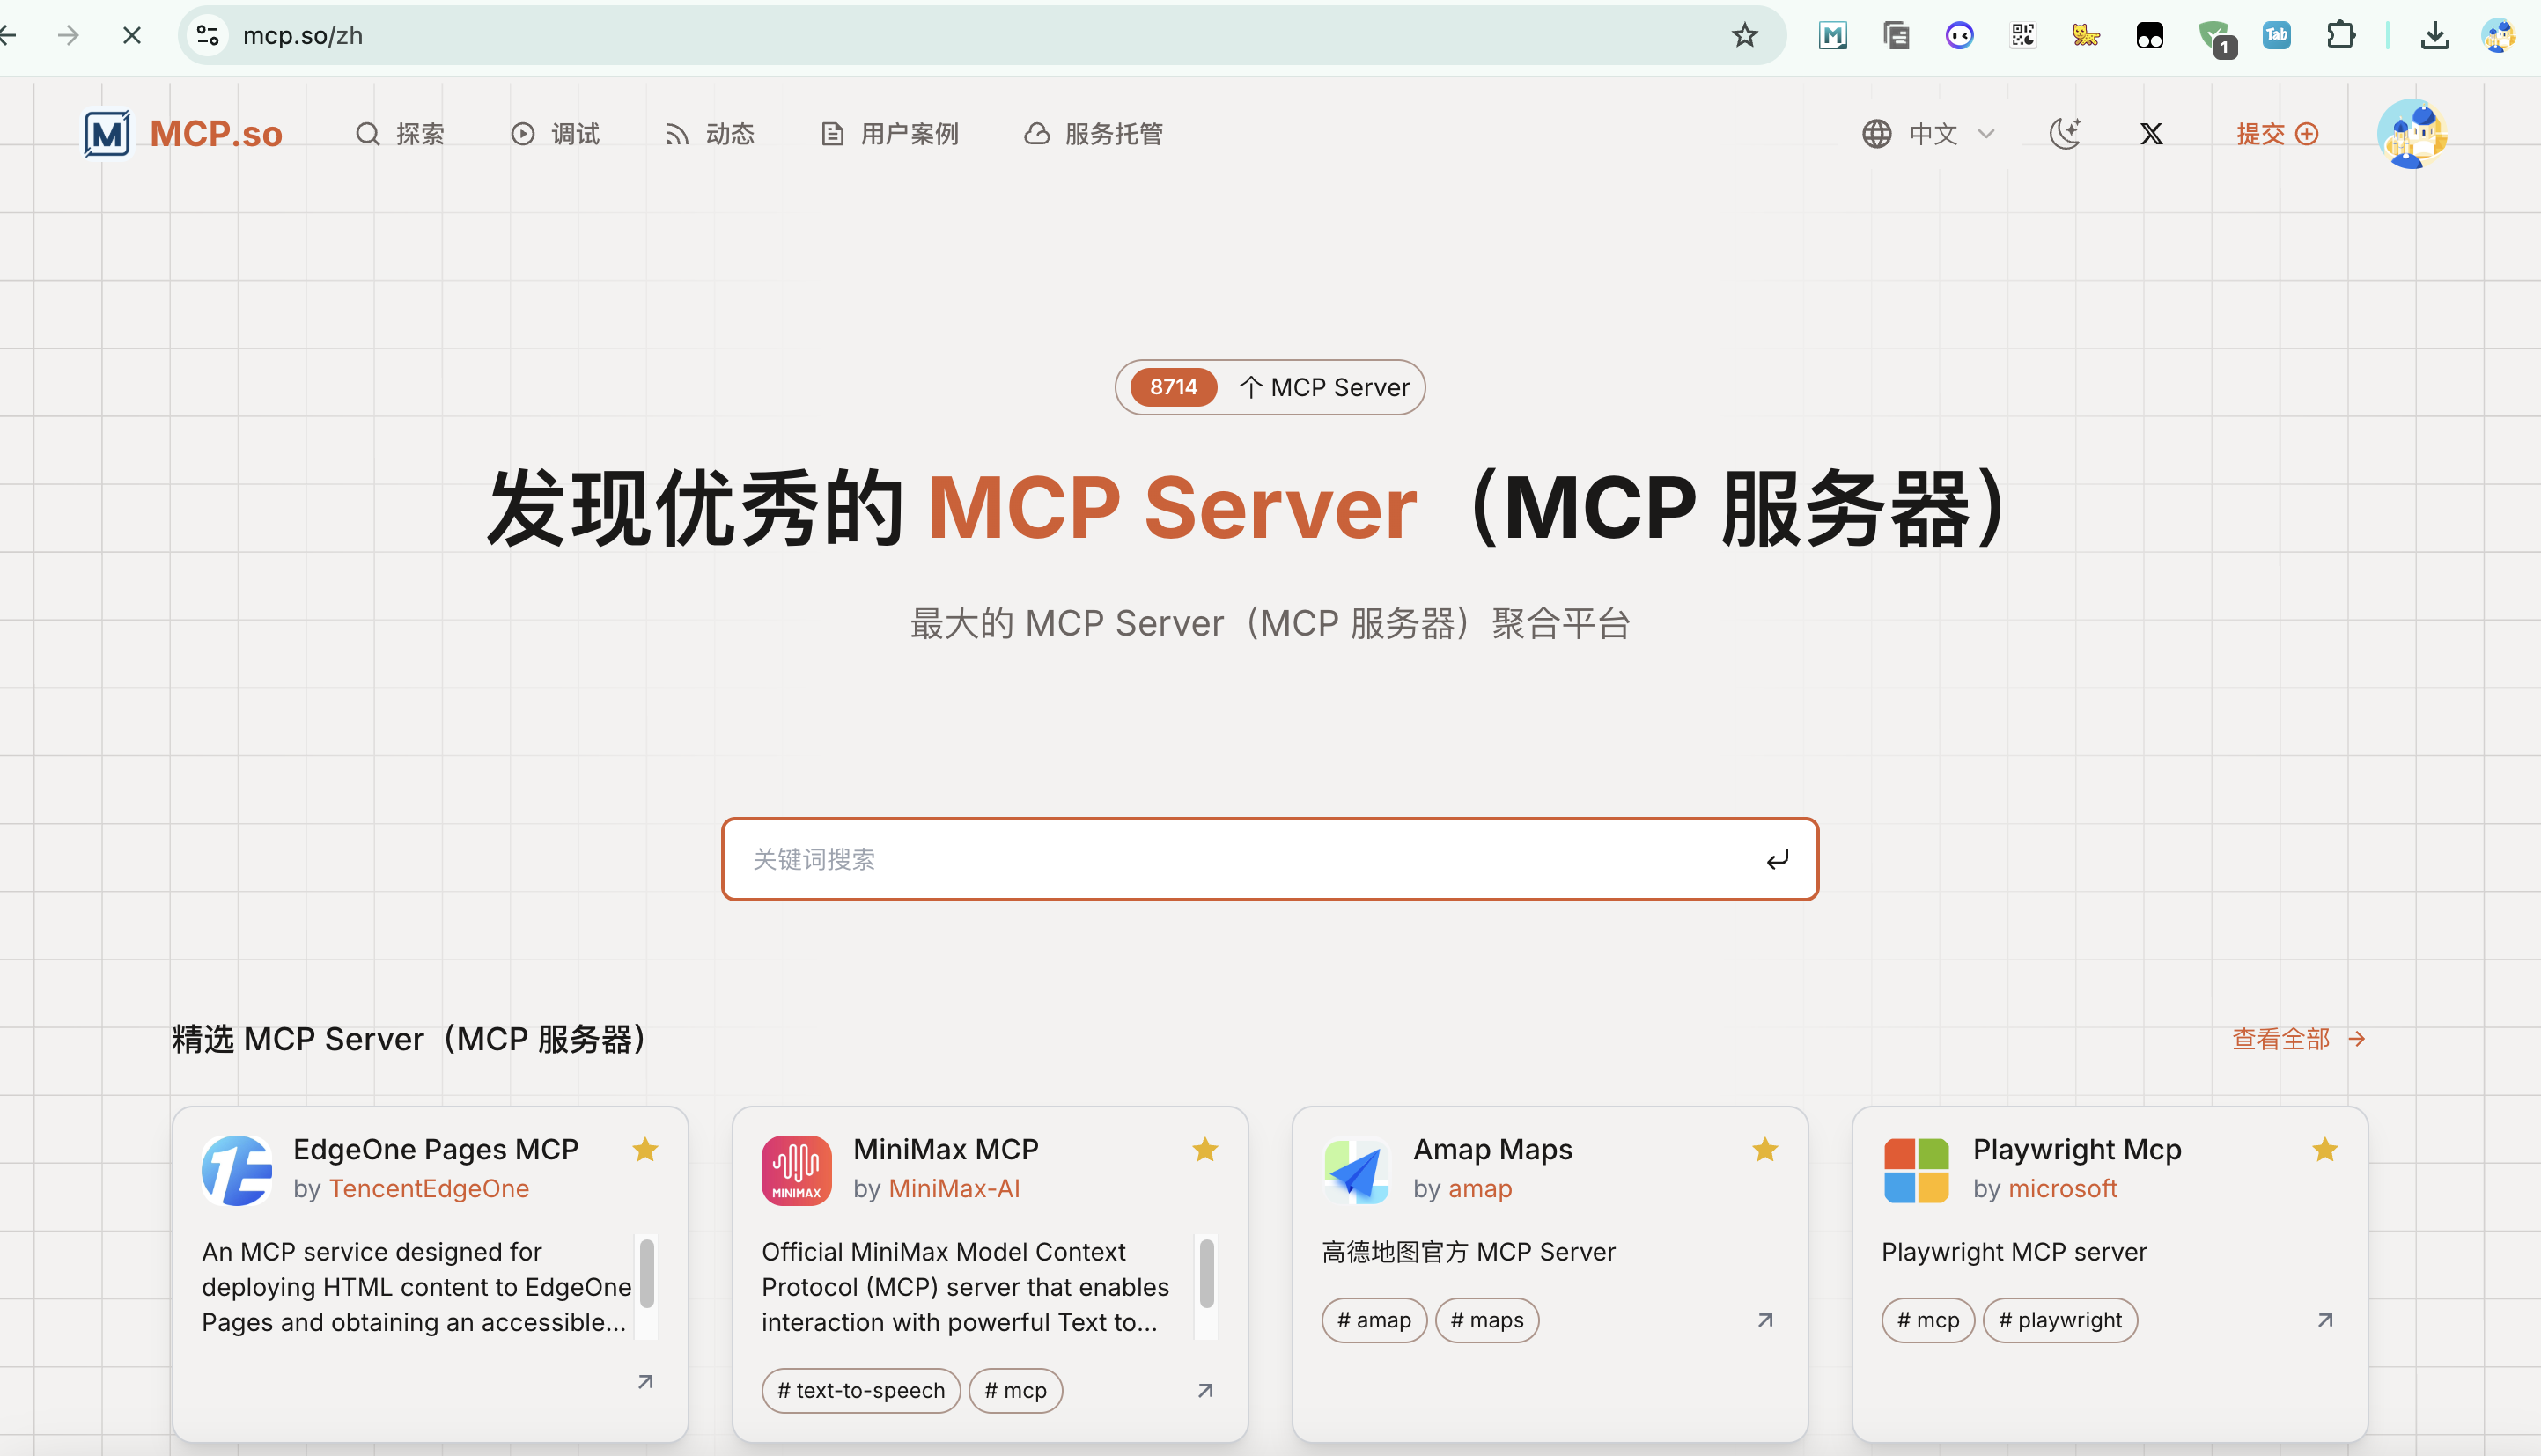This screenshot has width=2541, height=1456.
Task: Open the Downloads icon in the browser toolbar
Action: pos(2435,35)
